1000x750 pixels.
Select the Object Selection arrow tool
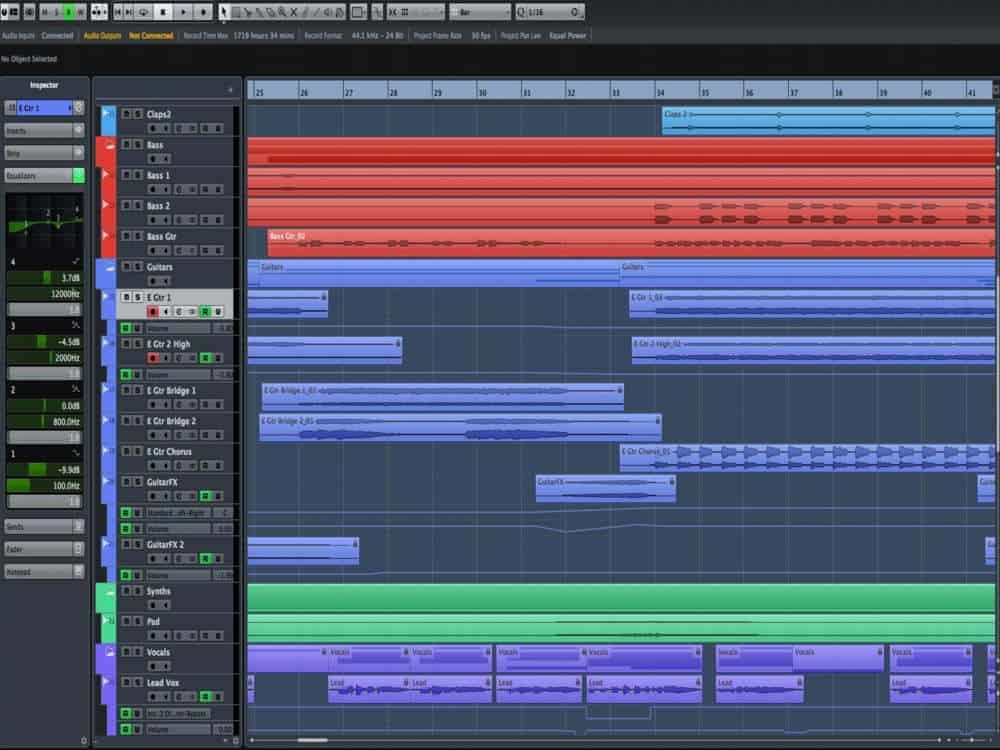(x=223, y=12)
